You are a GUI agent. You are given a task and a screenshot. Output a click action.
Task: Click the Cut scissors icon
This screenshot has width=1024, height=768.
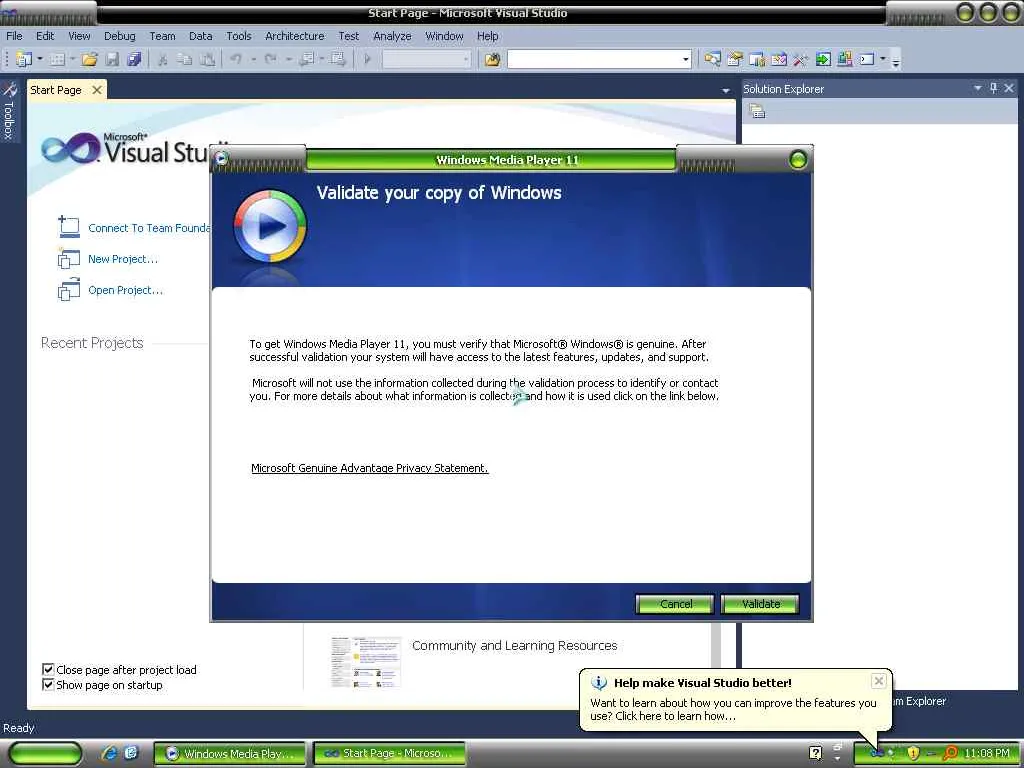coord(163,59)
